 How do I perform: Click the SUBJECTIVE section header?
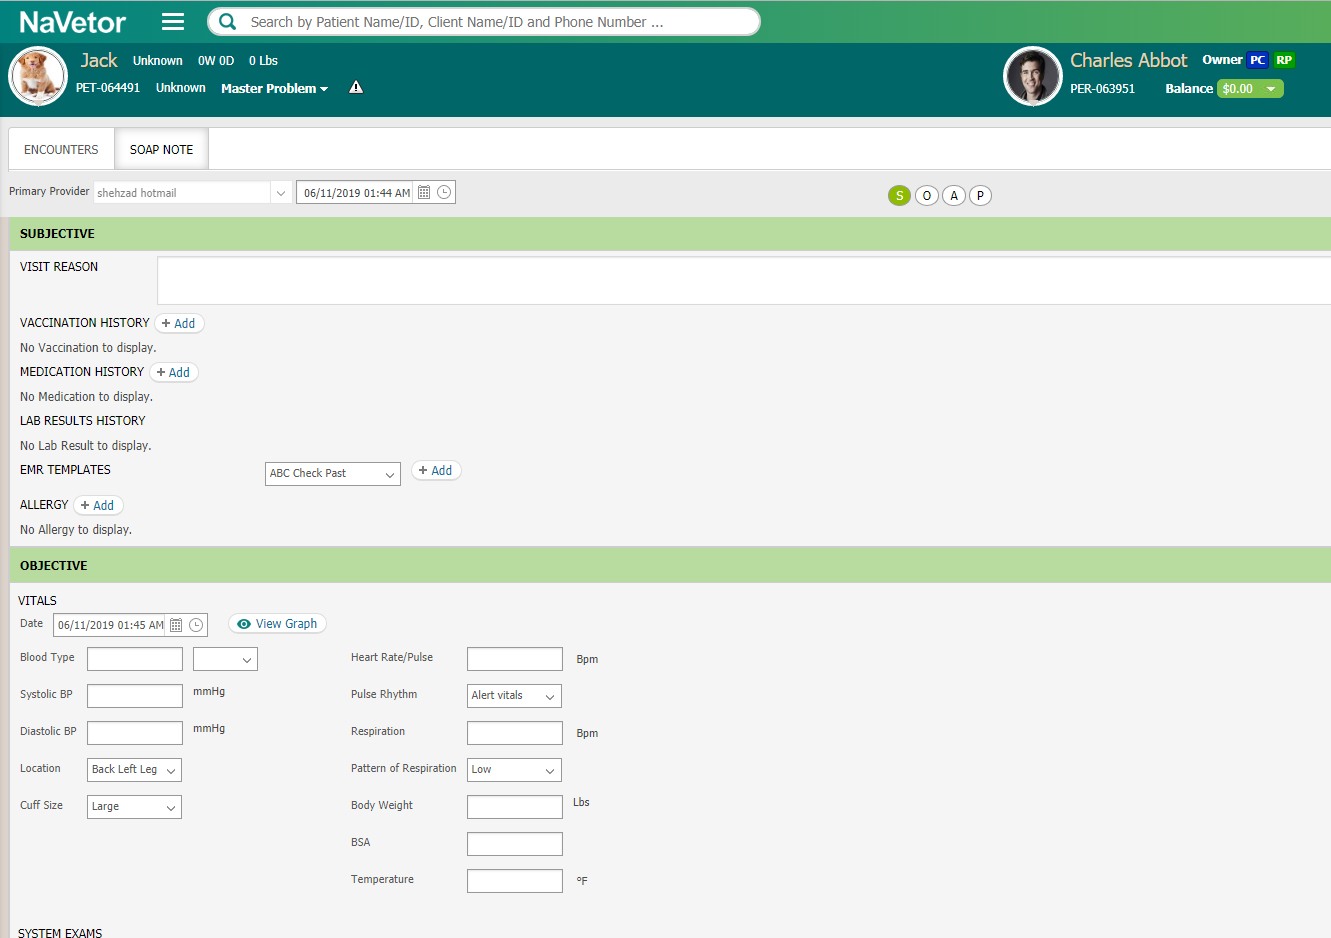click(670, 234)
